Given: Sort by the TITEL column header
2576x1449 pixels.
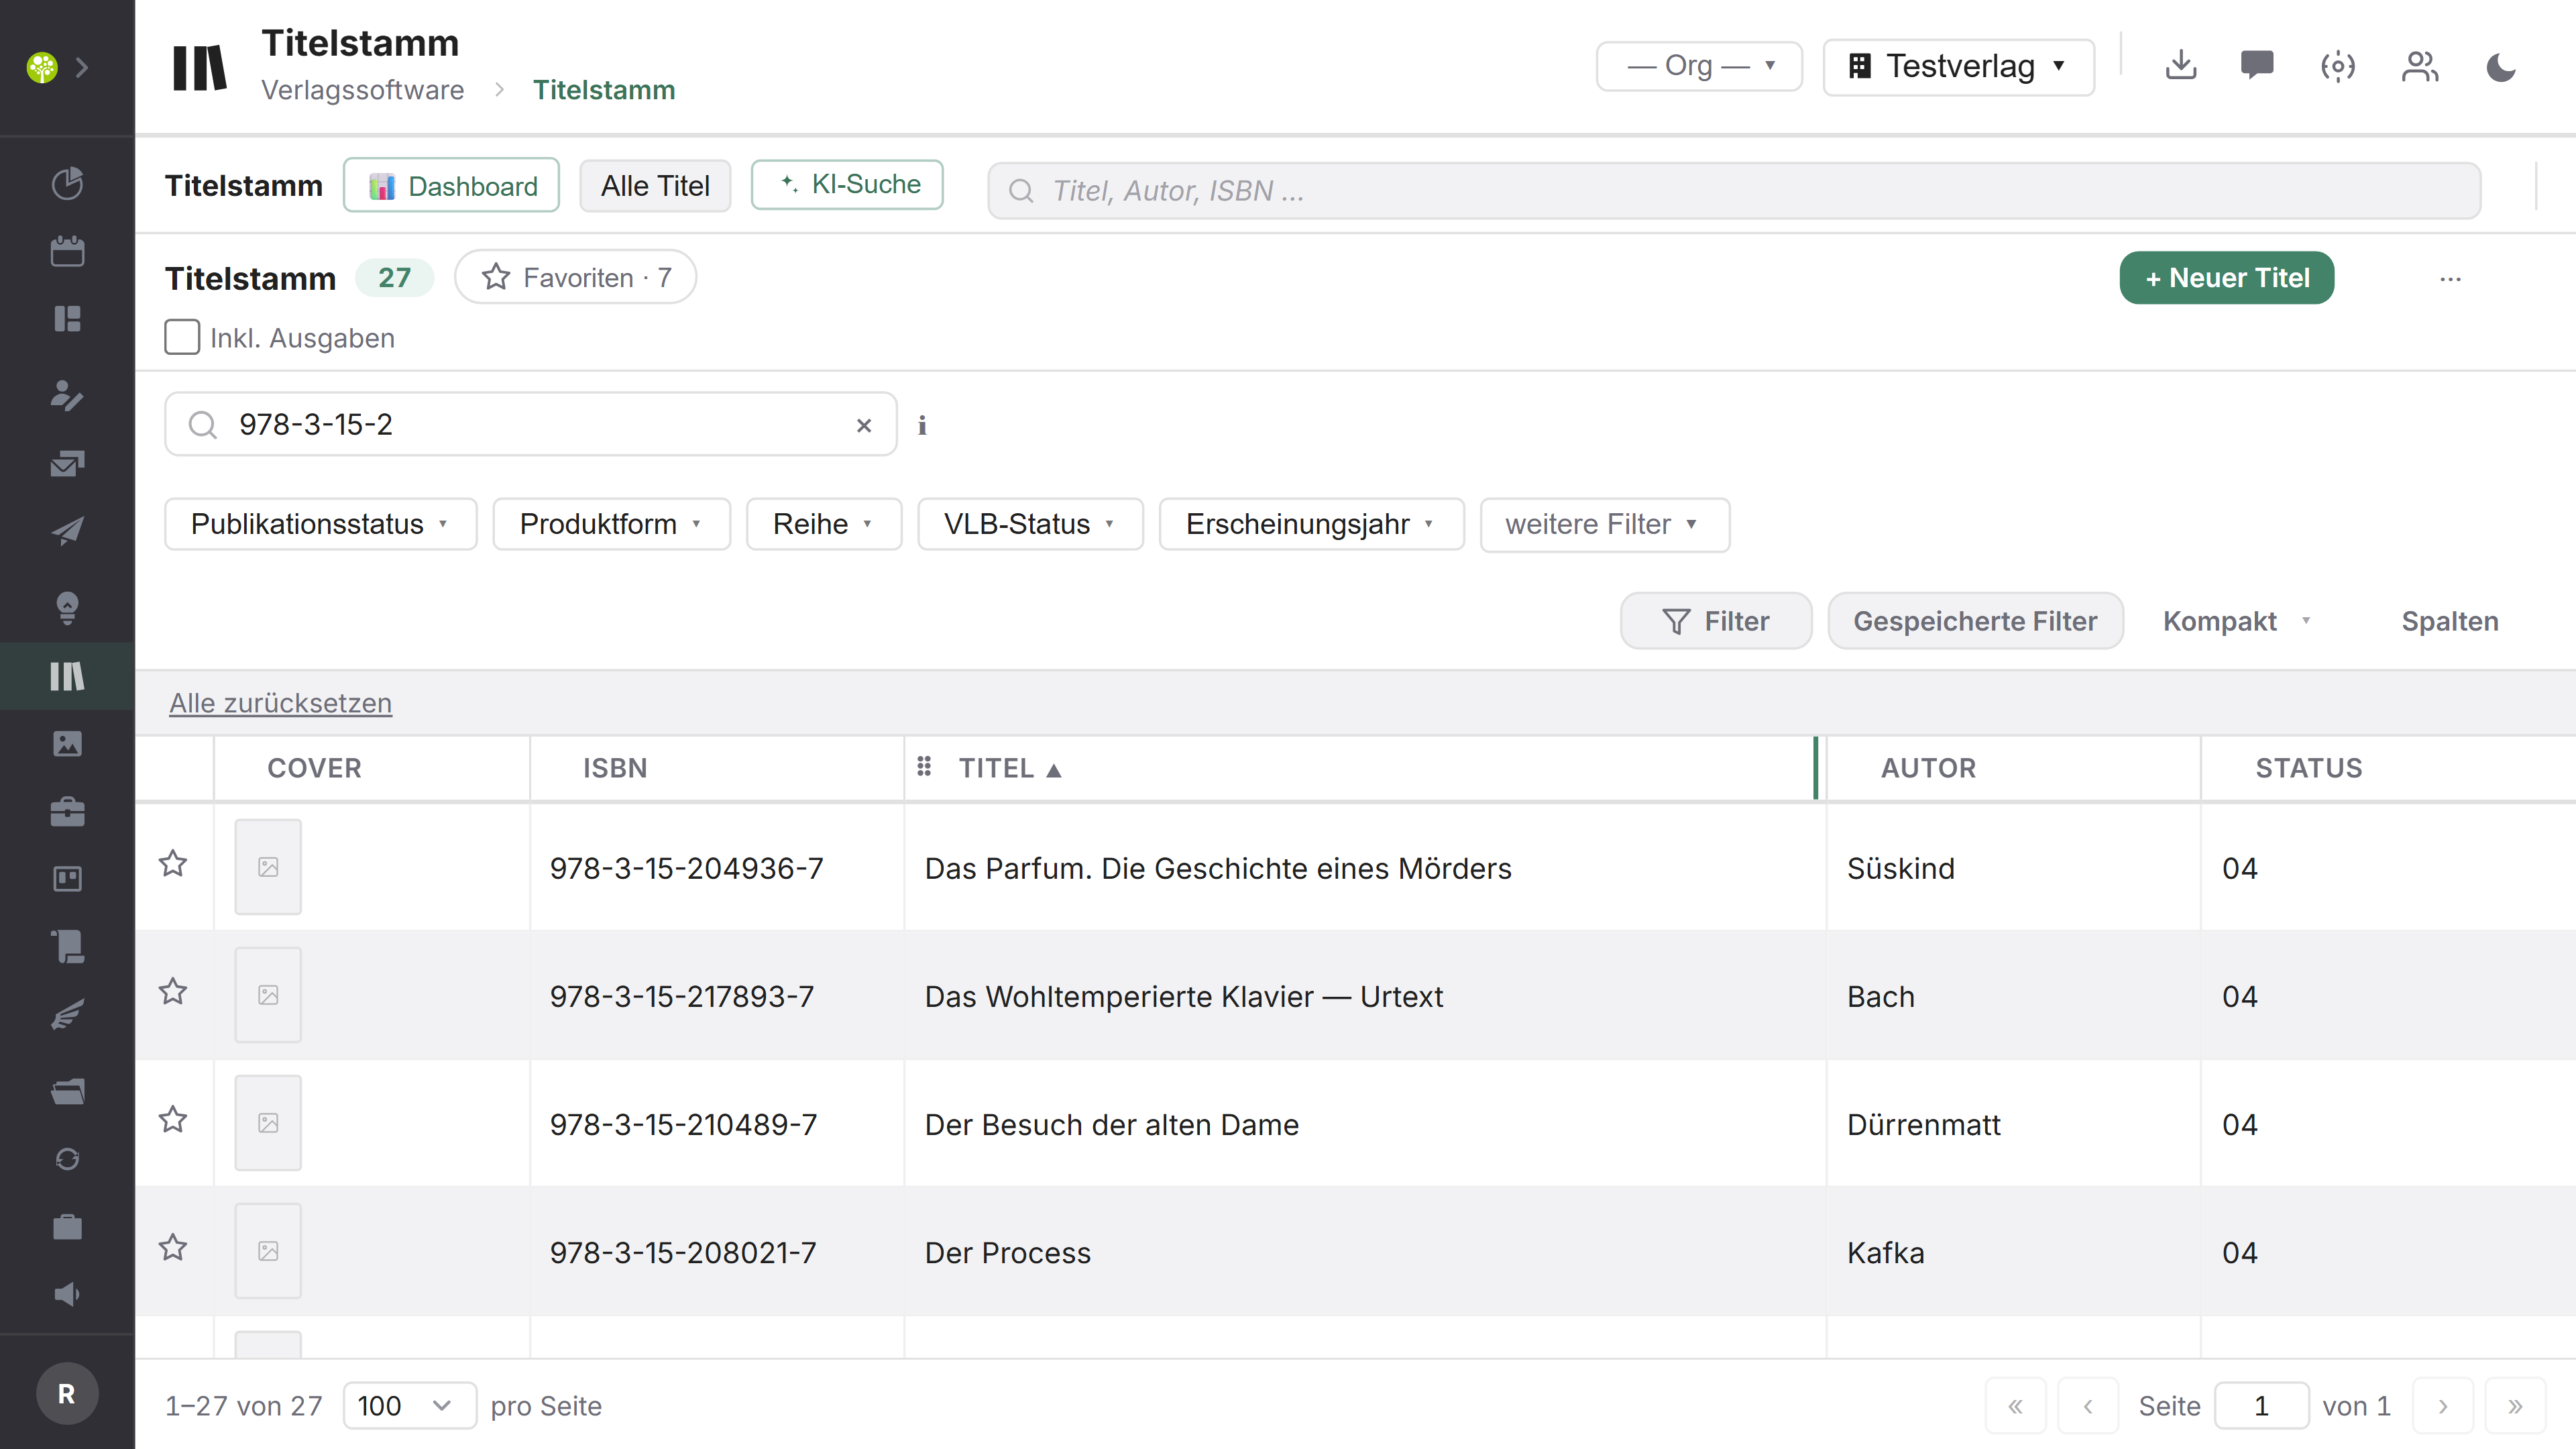Looking at the screenshot, I should click(x=1009, y=768).
